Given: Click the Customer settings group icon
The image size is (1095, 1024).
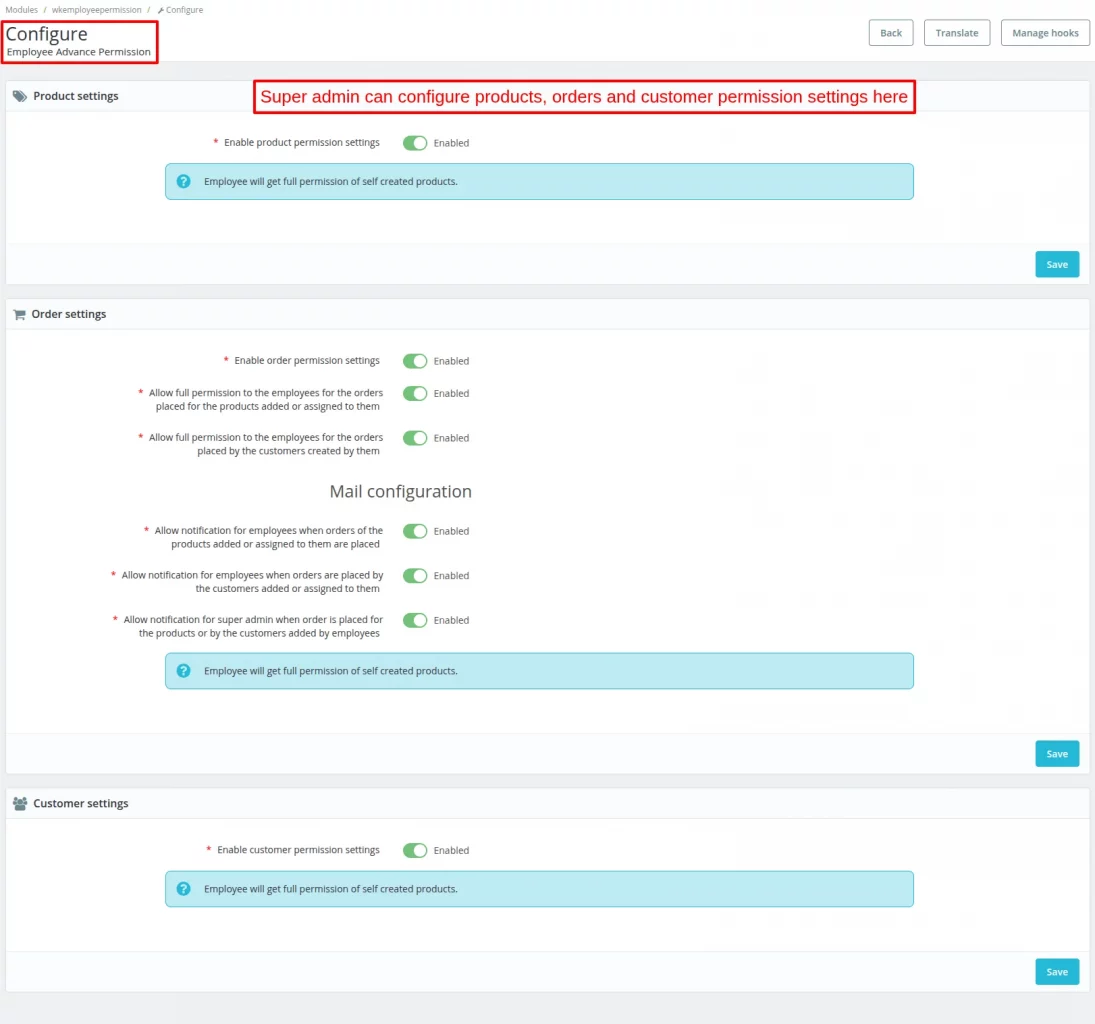Looking at the screenshot, I should (20, 804).
